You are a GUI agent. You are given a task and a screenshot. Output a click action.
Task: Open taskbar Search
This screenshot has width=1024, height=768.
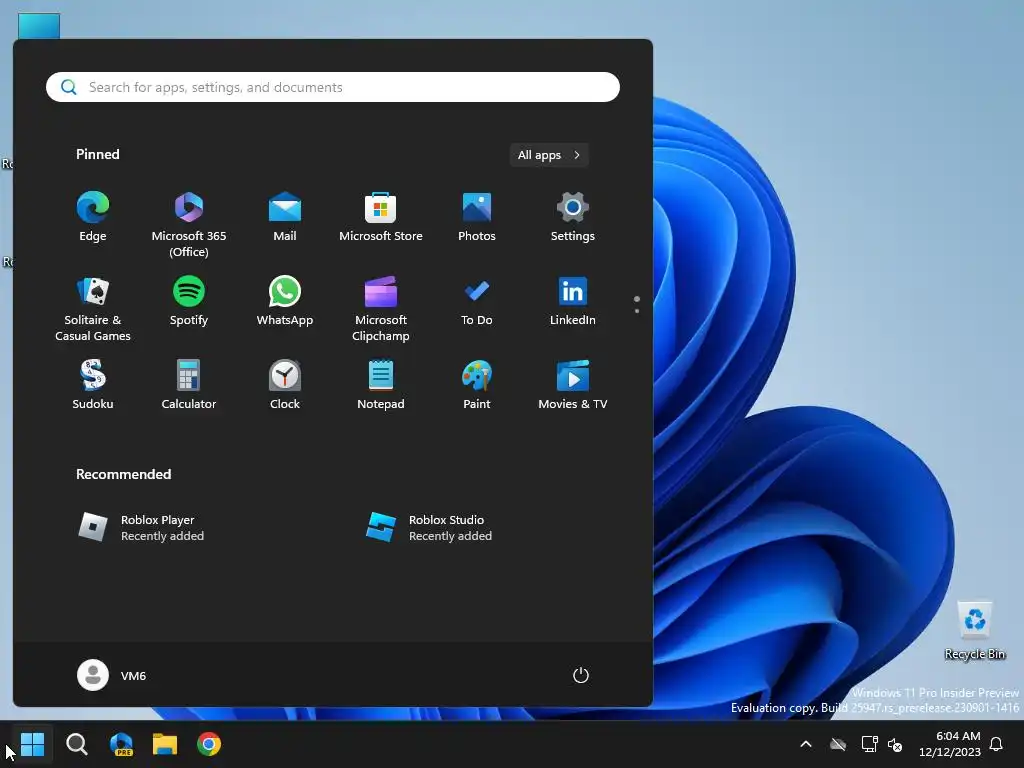click(x=76, y=744)
